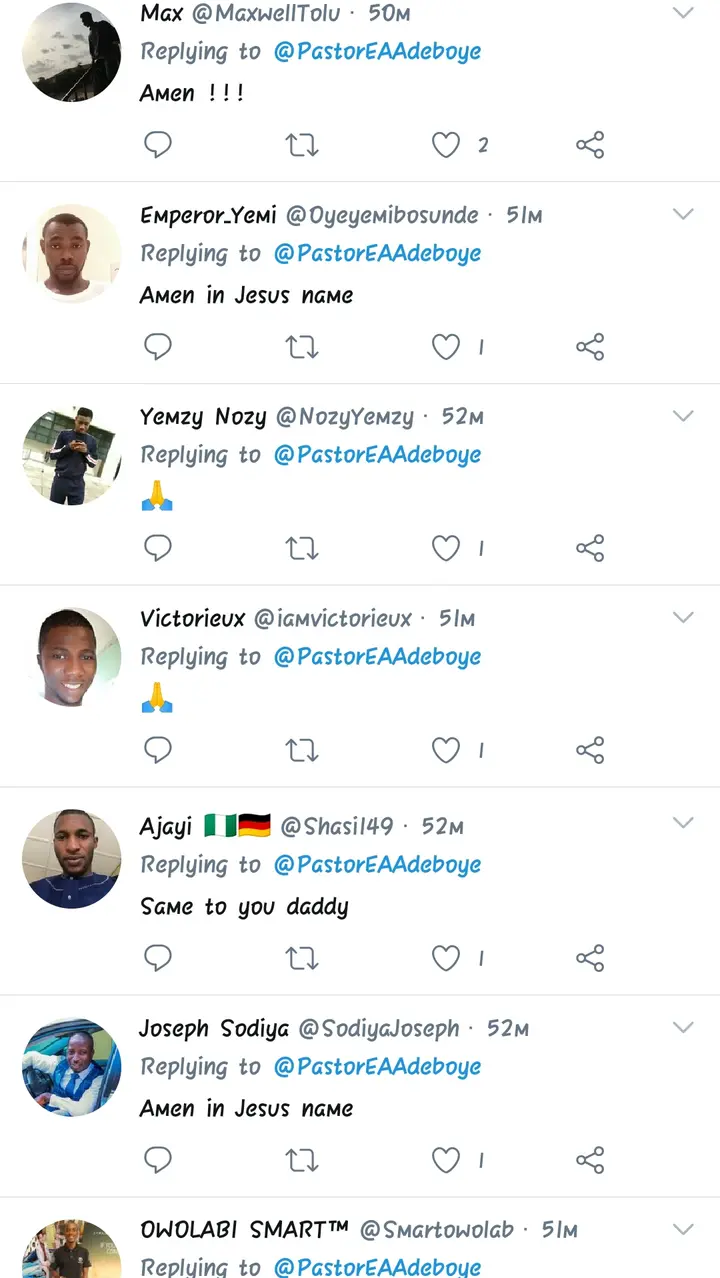Retweet Ajayi's "Same to you daddy" tweet

tap(302, 958)
